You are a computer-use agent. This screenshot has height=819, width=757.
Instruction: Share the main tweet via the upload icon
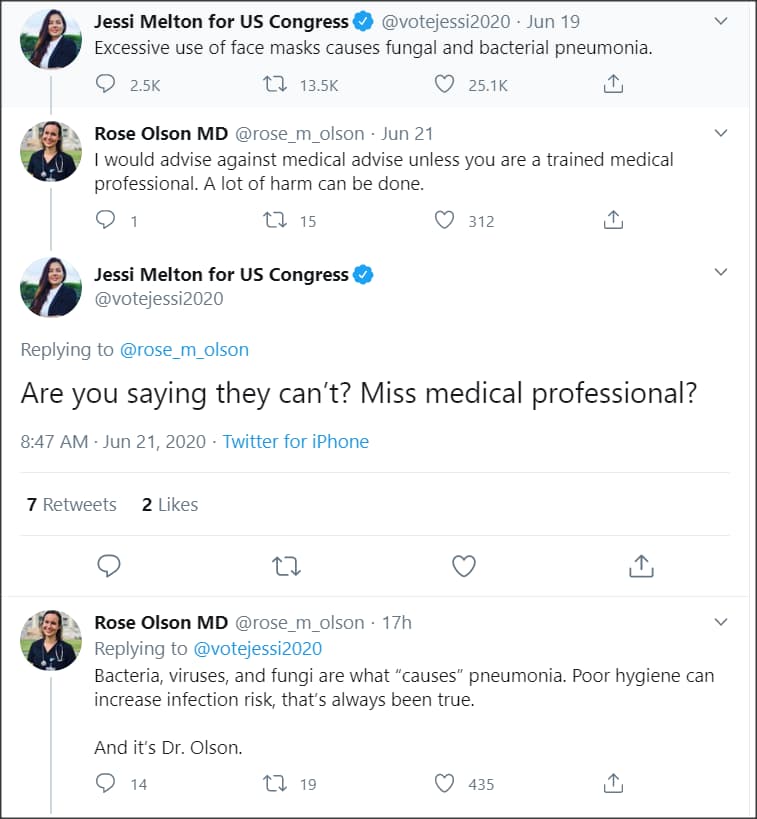(641, 567)
